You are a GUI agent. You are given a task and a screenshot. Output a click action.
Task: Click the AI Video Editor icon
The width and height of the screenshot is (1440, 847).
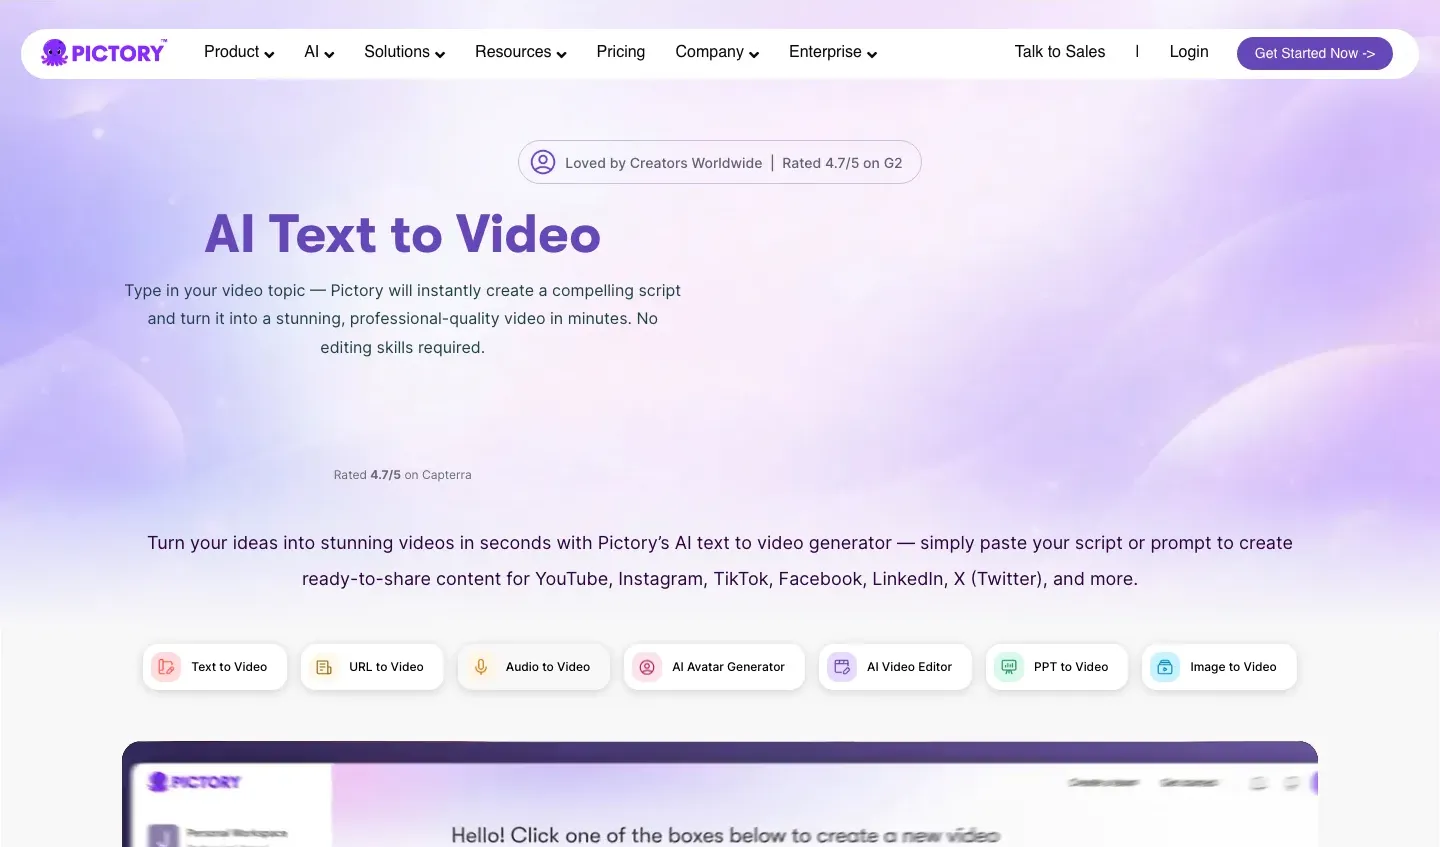click(842, 667)
